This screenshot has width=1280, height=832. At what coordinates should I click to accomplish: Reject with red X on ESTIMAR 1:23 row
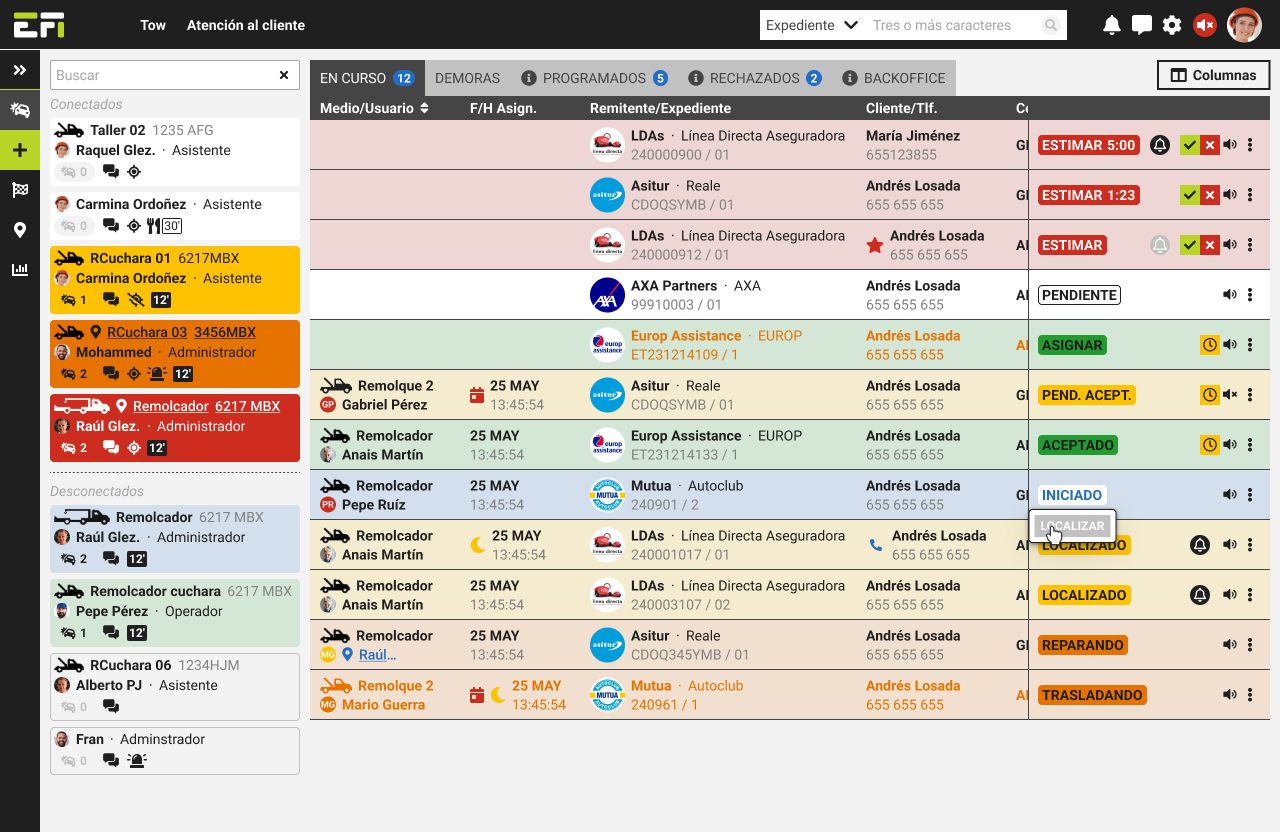click(x=1209, y=195)
